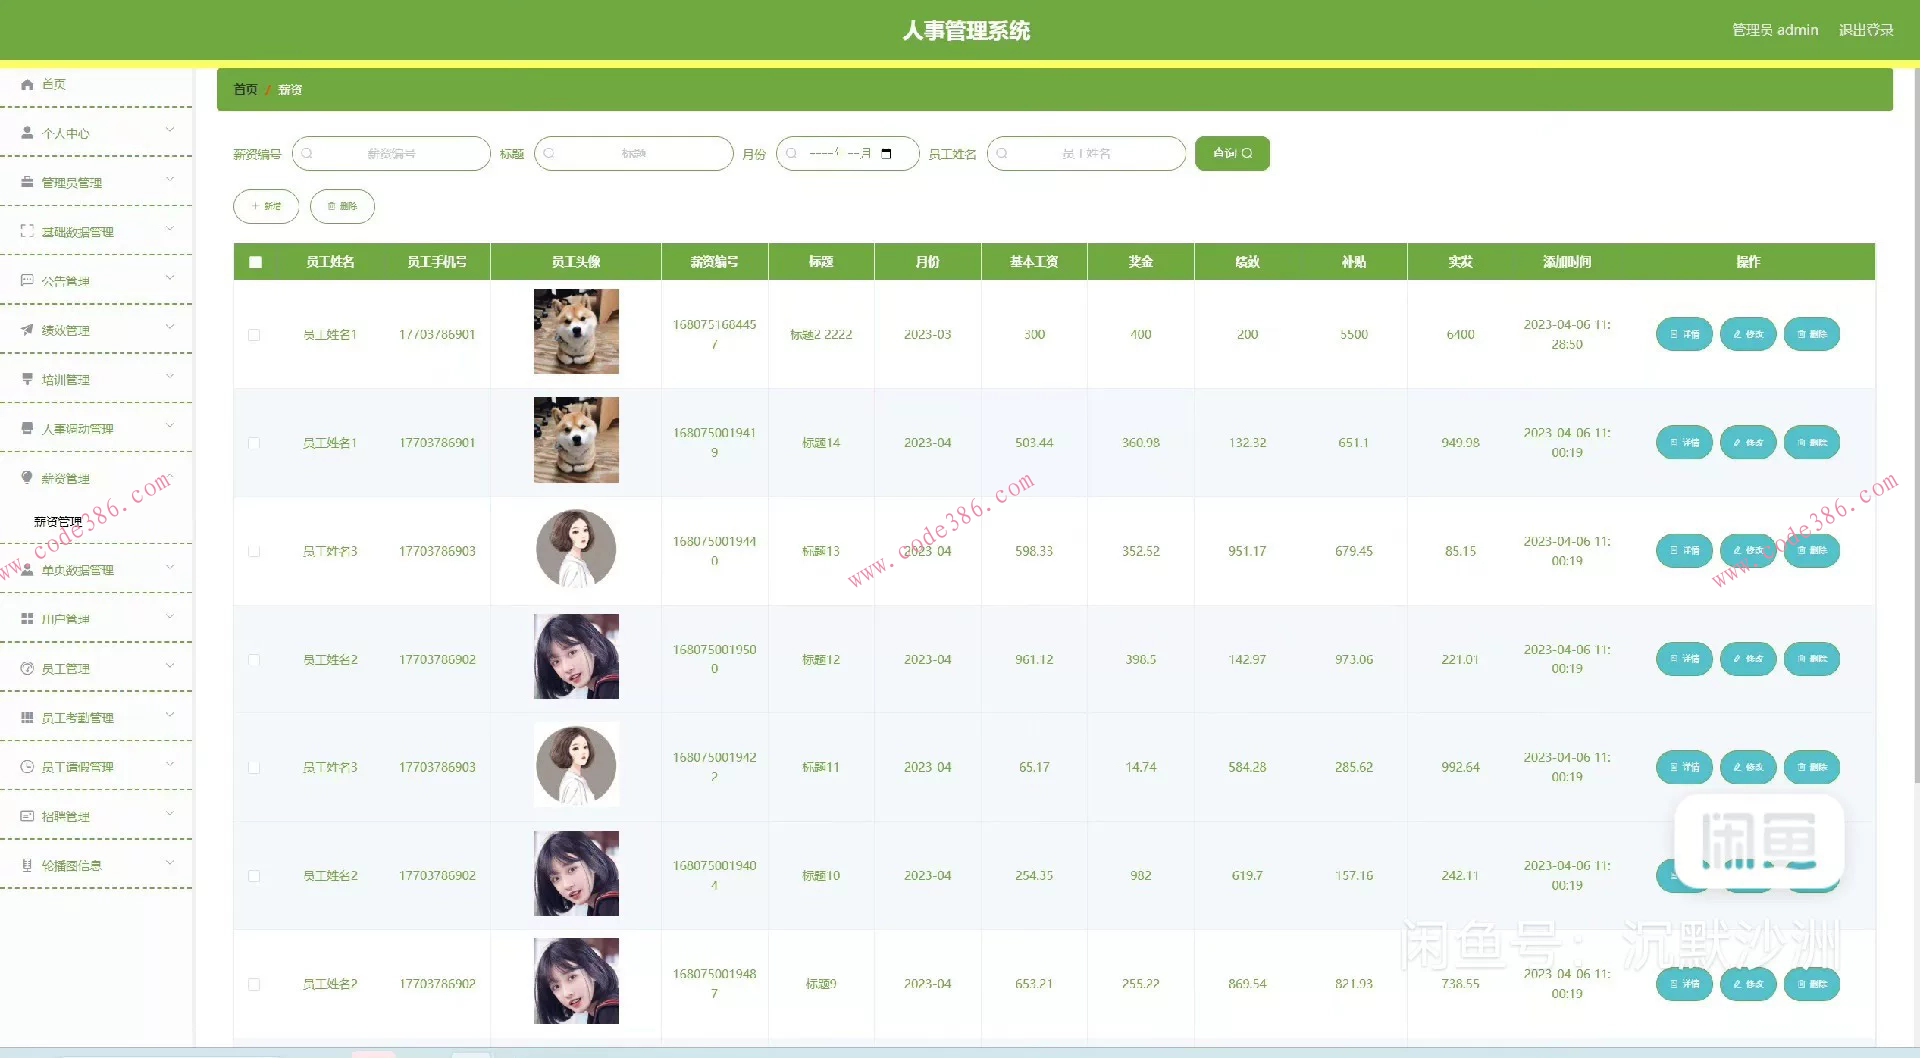Click the dog avatar in 标题14 row
The width and height of the screenshot is (1920, 1058).
(576, 440)
